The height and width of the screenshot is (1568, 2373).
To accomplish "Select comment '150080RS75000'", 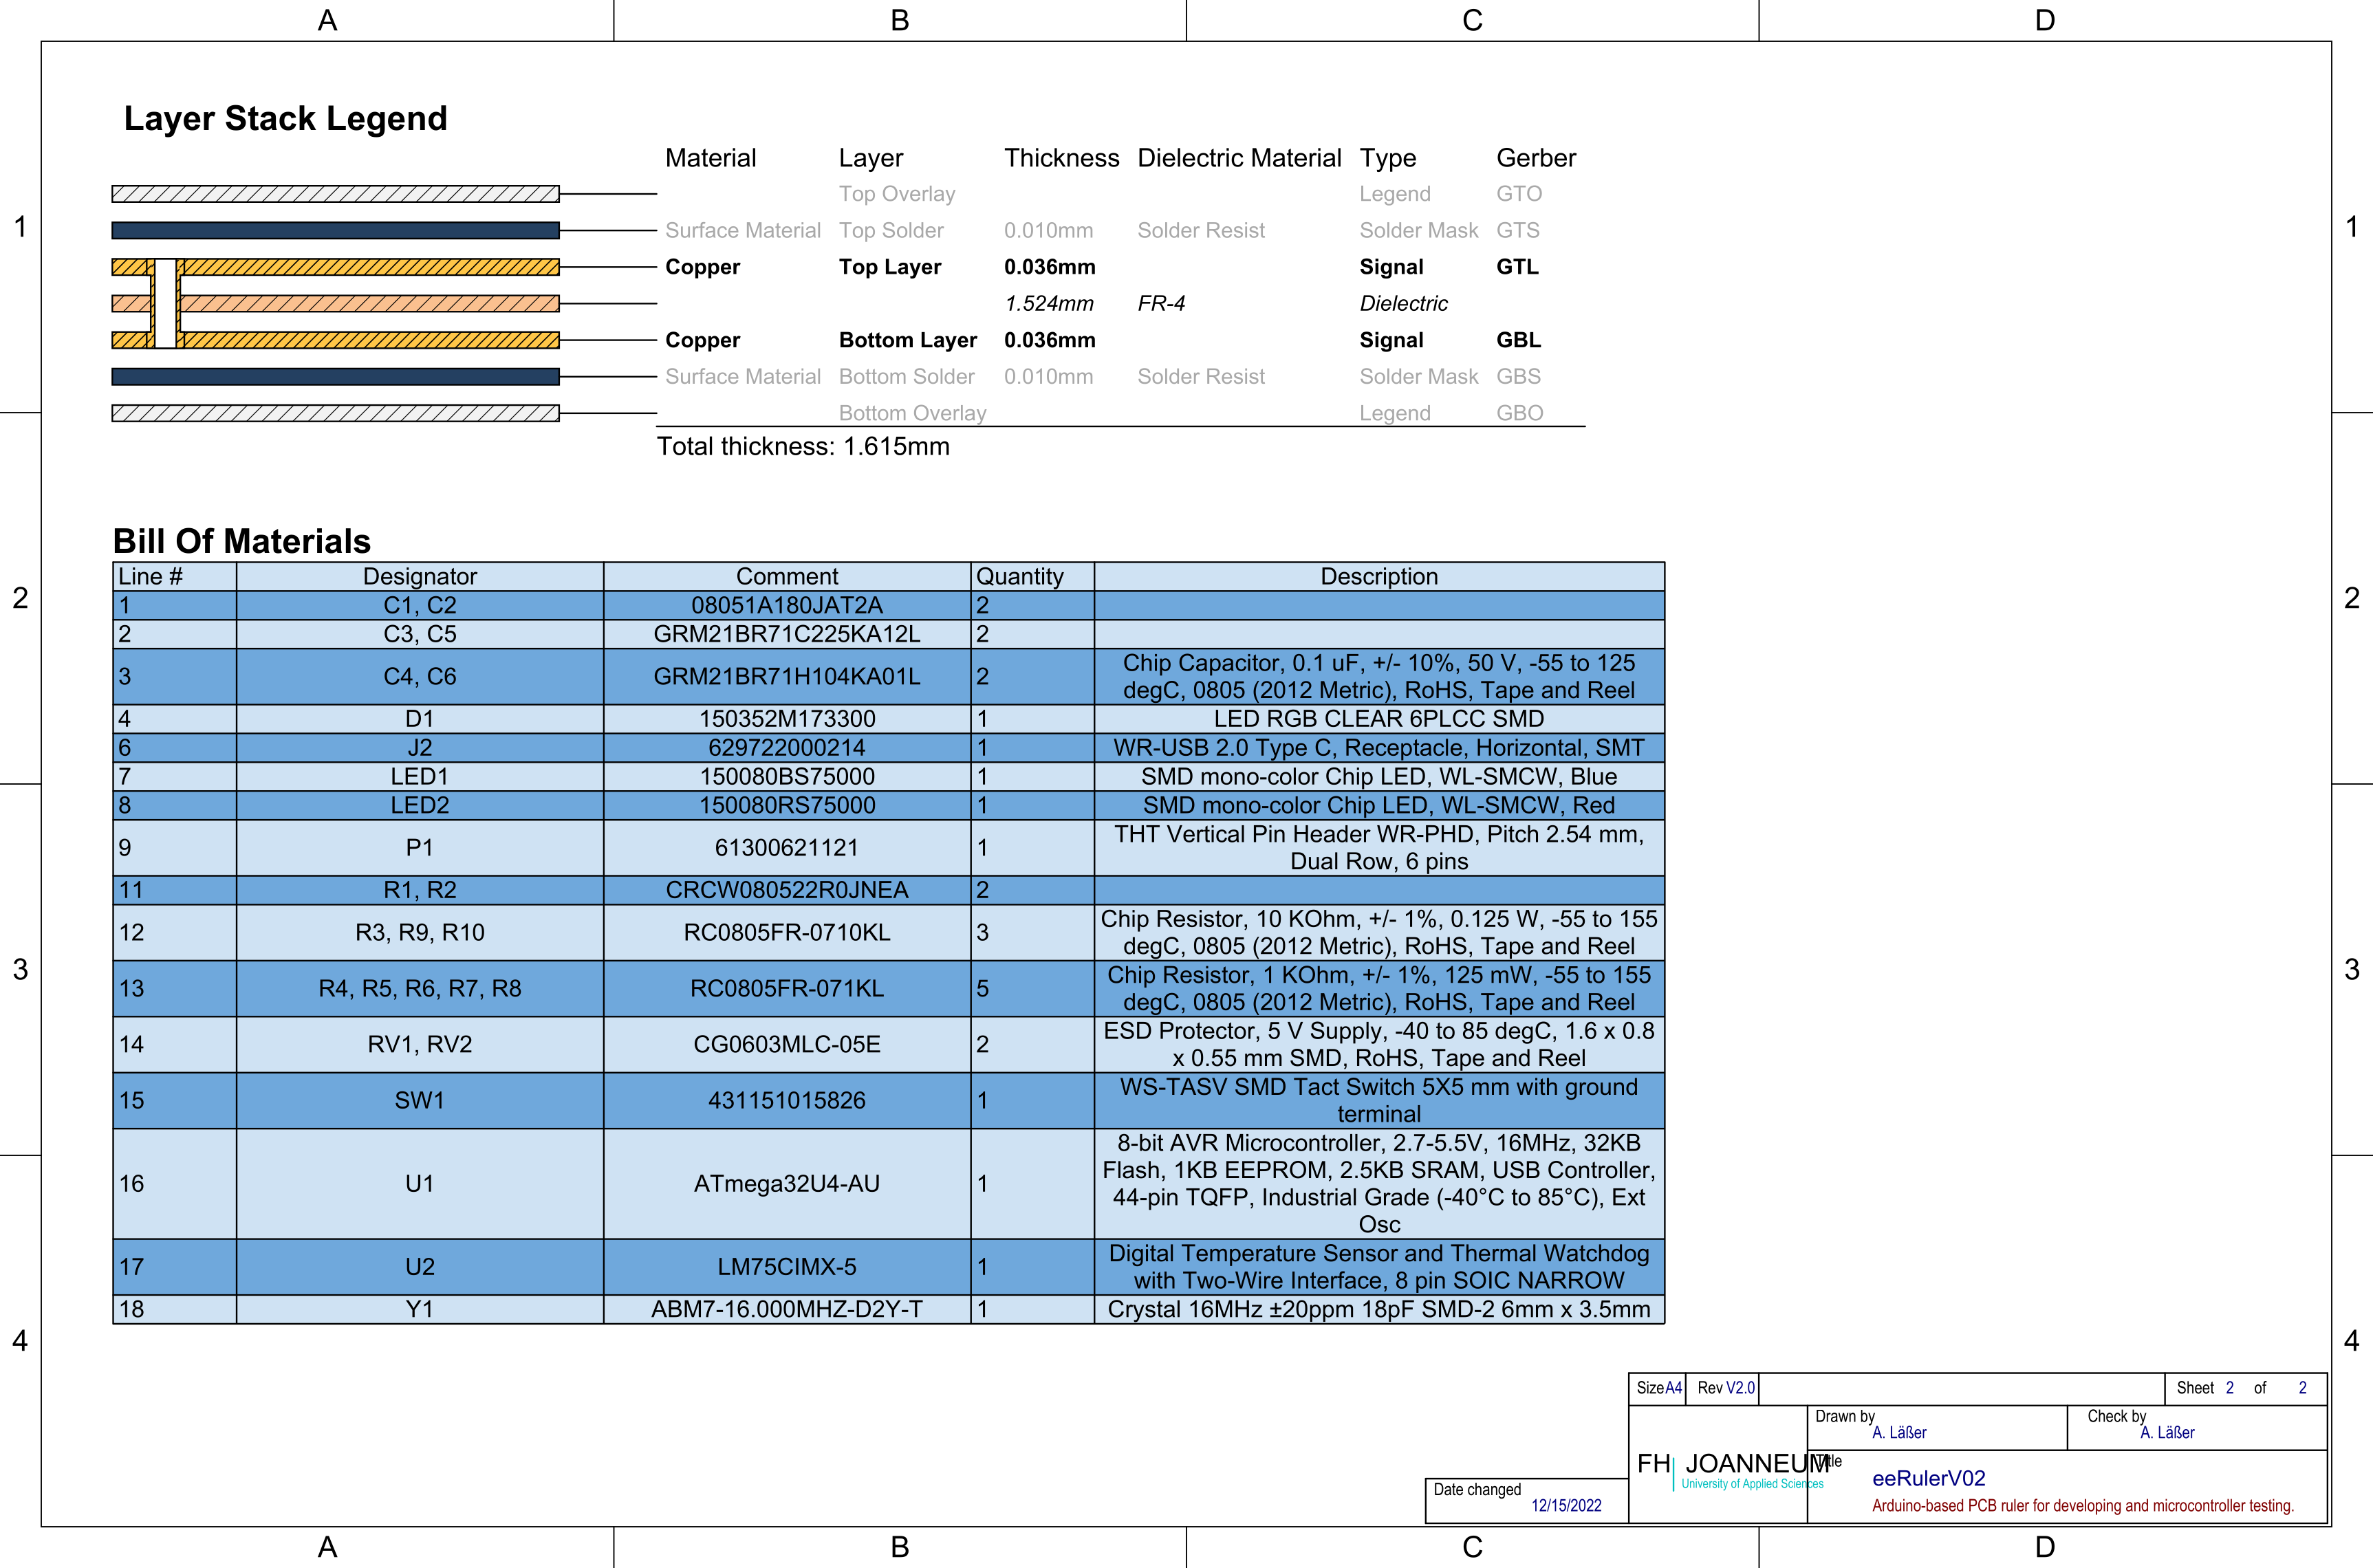I will click(787, 805).
